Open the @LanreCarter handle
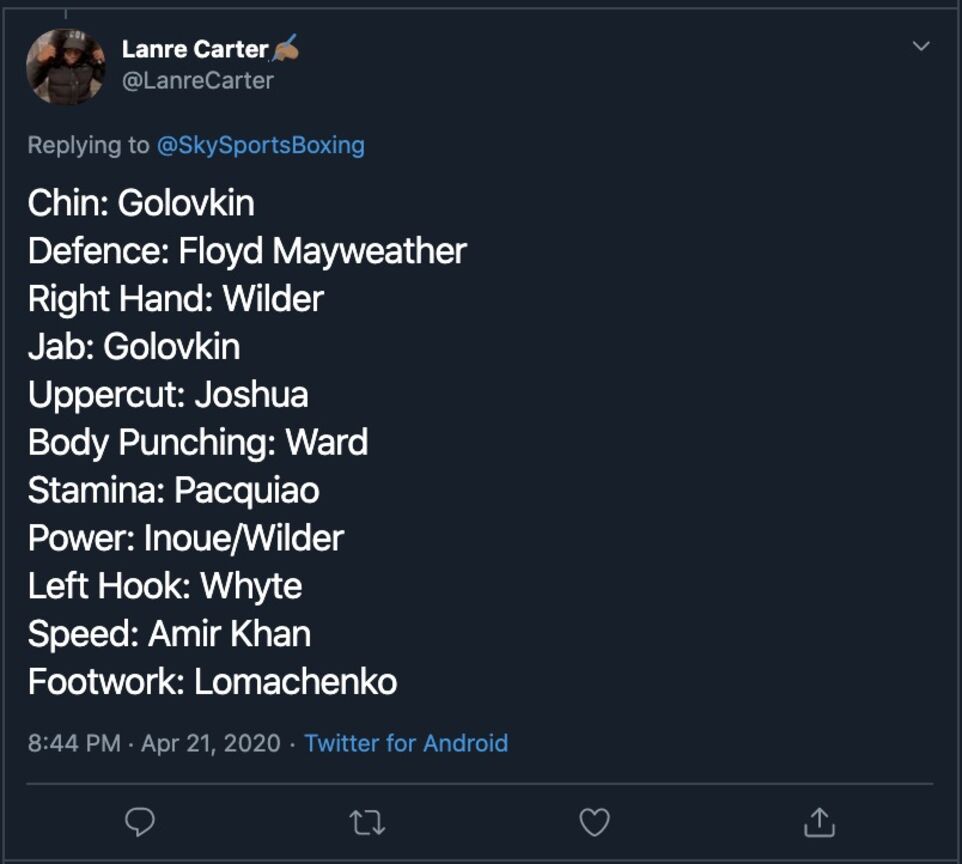962x864 pixels. tap(198, 80)
